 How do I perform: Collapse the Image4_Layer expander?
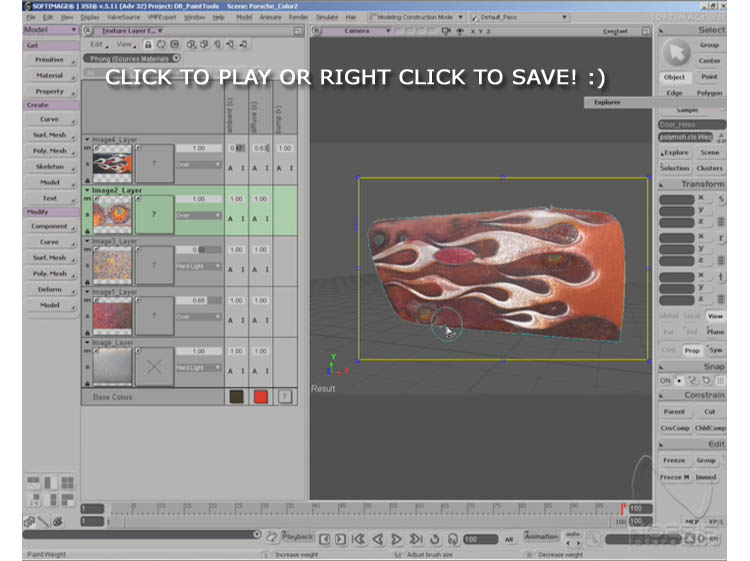[x=86, y=140]
